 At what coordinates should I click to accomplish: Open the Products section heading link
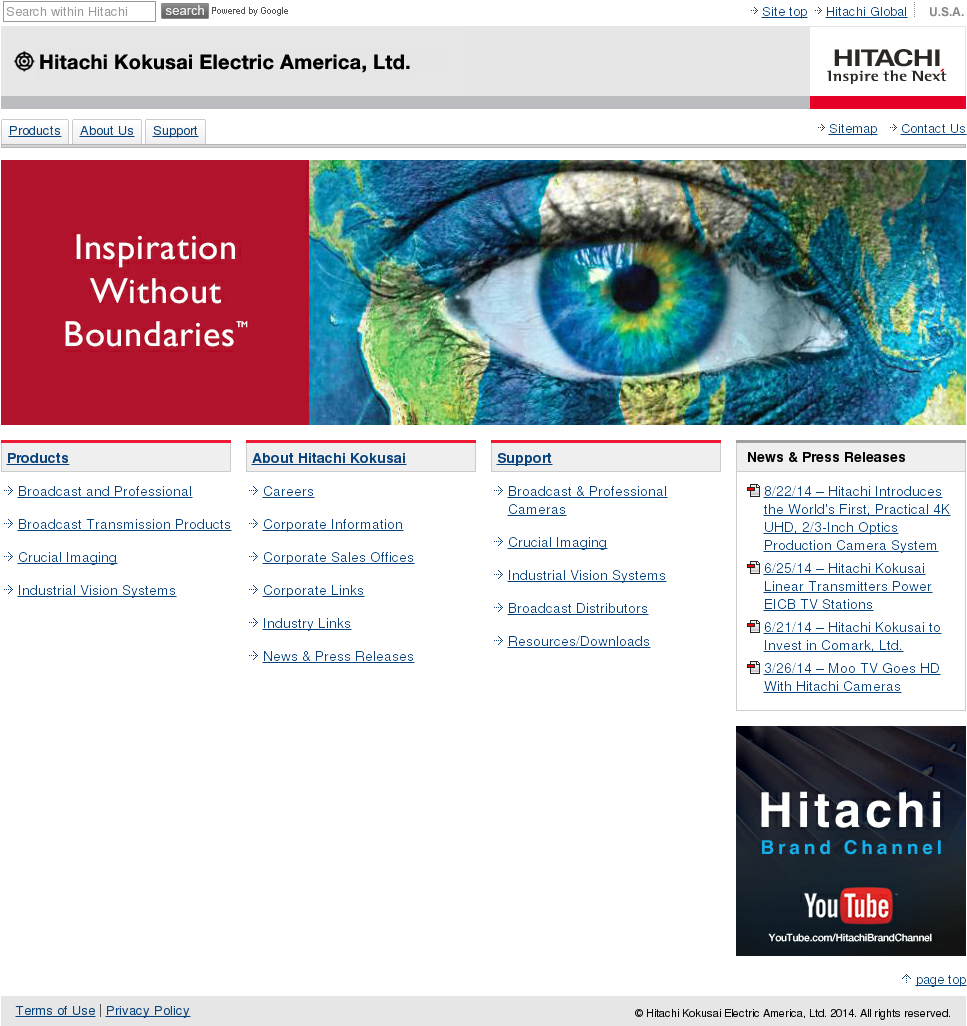[38, 458]
